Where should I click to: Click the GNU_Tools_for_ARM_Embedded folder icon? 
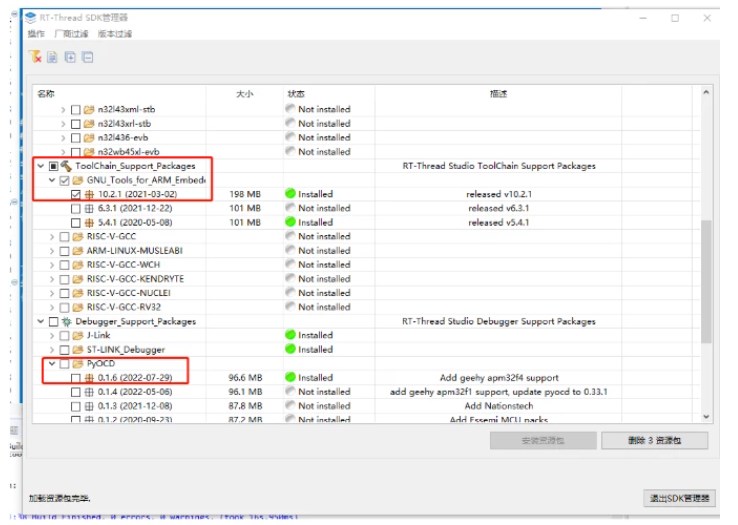[x=78, y=180]
